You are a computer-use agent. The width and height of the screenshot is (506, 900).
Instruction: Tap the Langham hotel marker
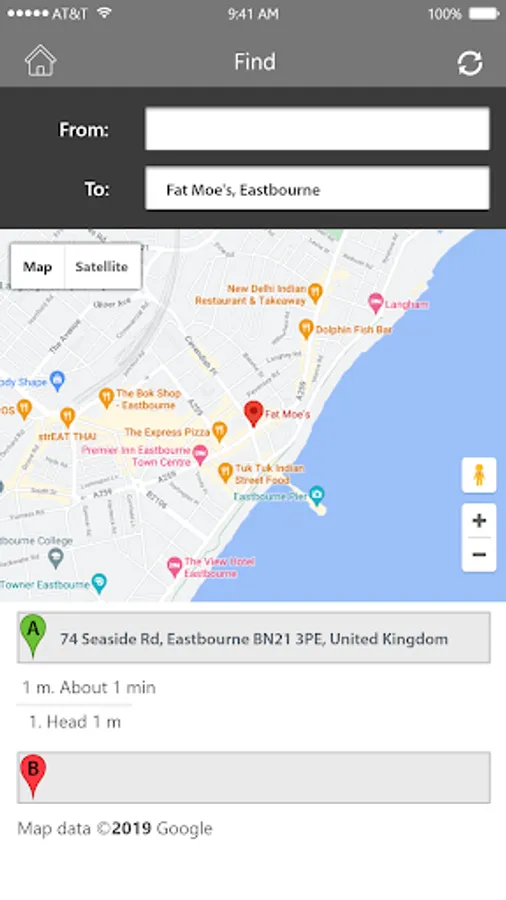click(375, 304)
